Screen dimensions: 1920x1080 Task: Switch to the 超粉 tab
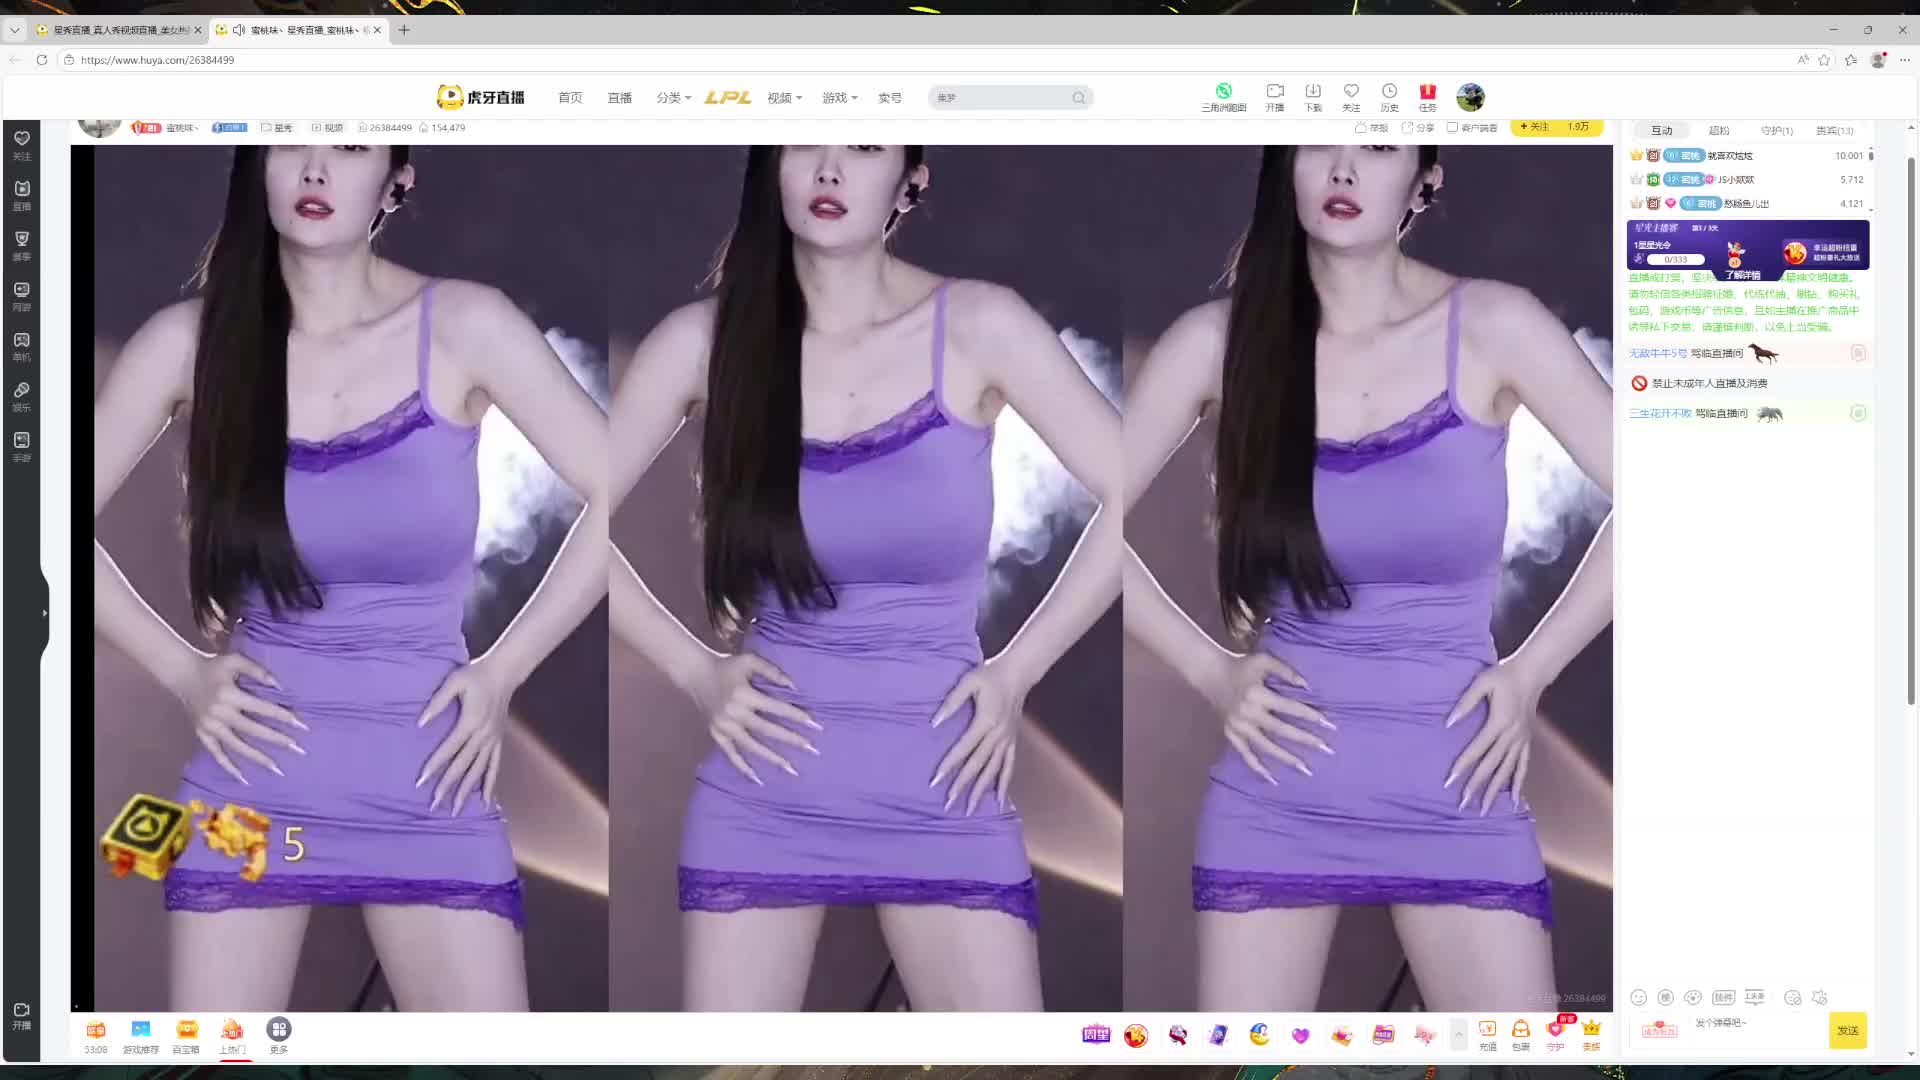tap(1719, 130)
